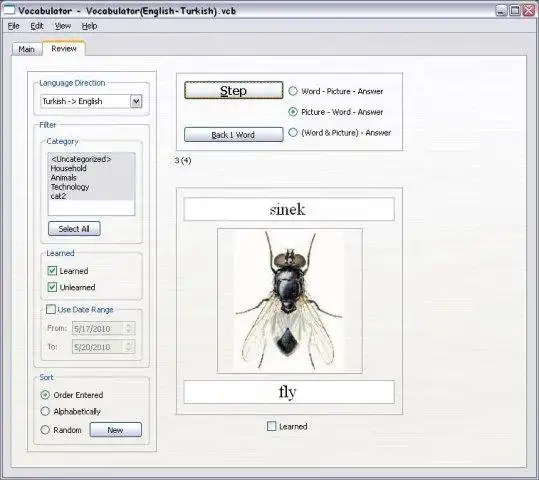Click the To date spinner arrows

[129, 347]
